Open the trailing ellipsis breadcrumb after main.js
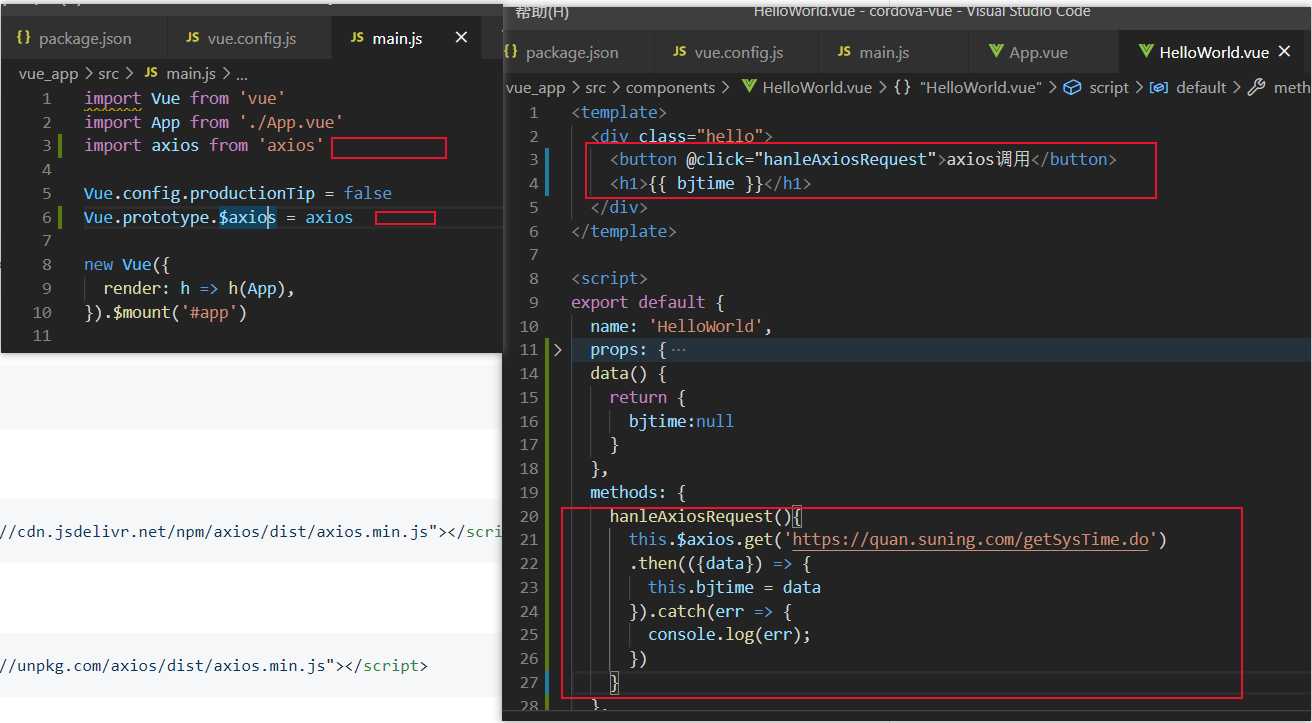The width and height of the screenshot is (1312, 723). pos(241,74)
